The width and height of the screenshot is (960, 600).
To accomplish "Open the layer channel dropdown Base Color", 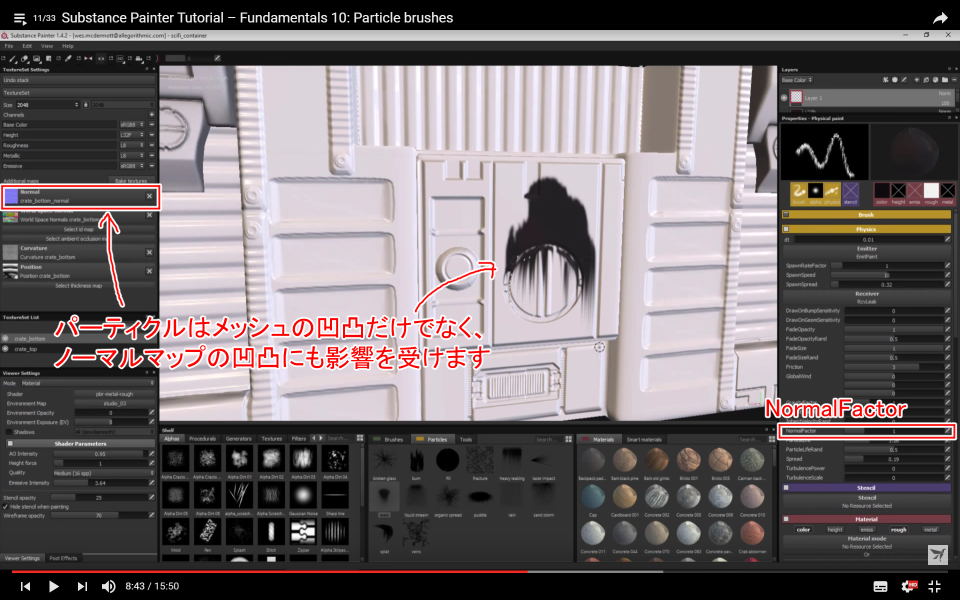I will (797, 80).
